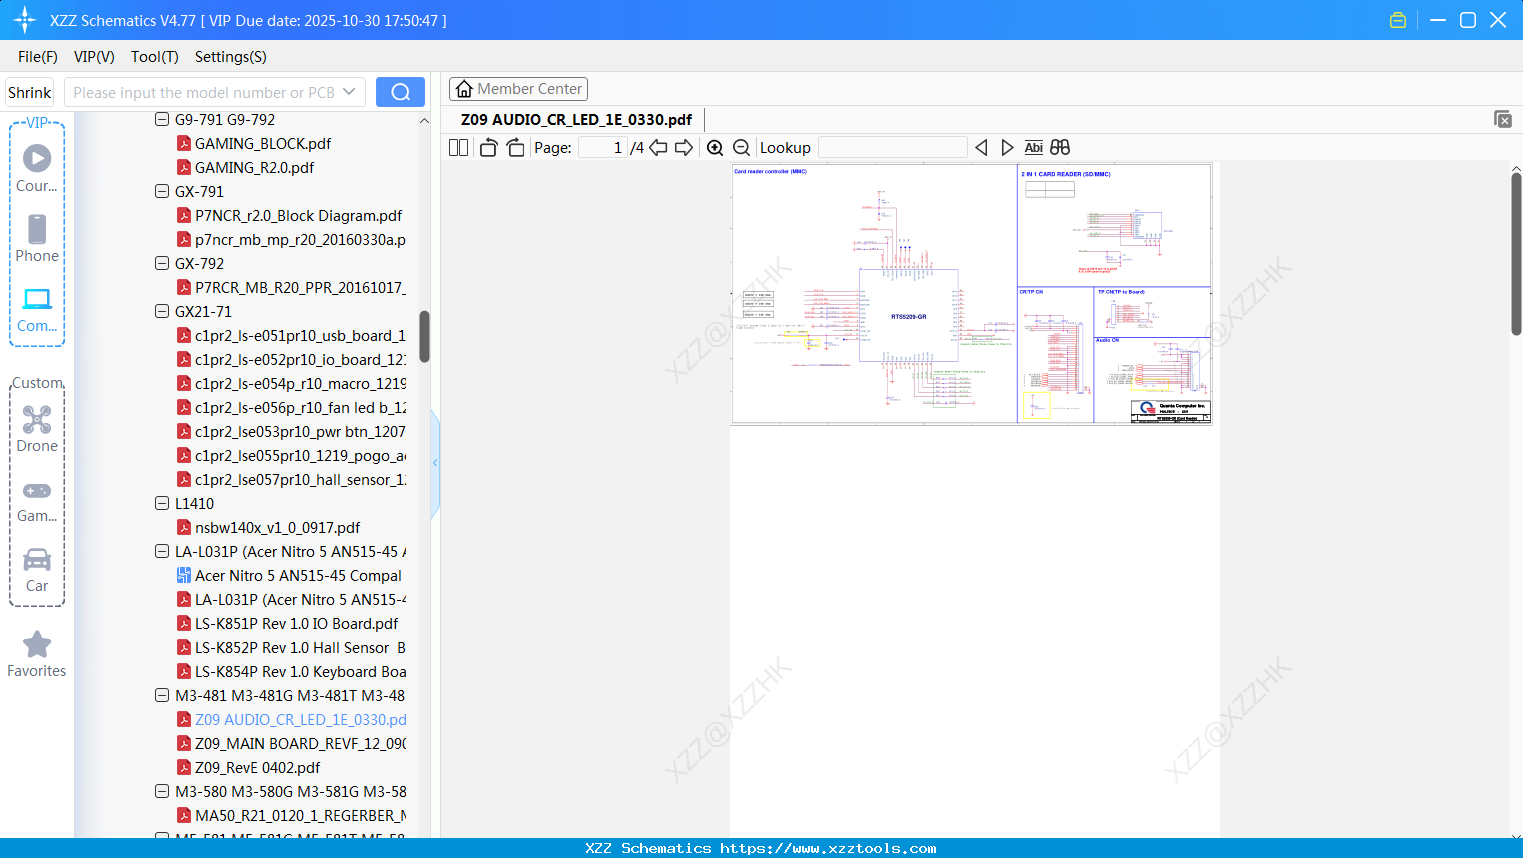
Task: Open model number dropdown arrow
Action: [x=349, y=92]
